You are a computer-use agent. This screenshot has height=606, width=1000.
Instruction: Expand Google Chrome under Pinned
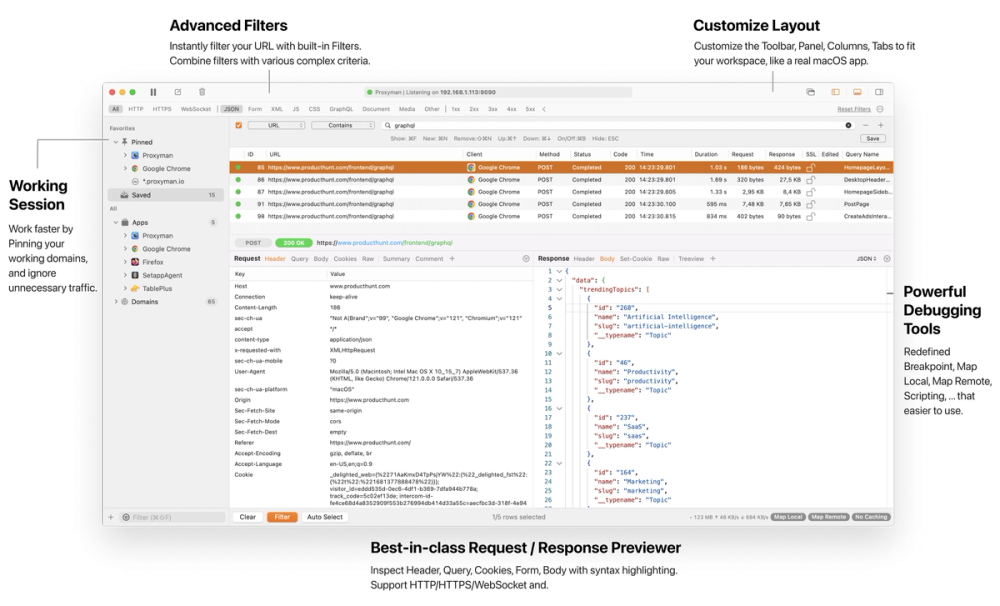coord(125,168)
